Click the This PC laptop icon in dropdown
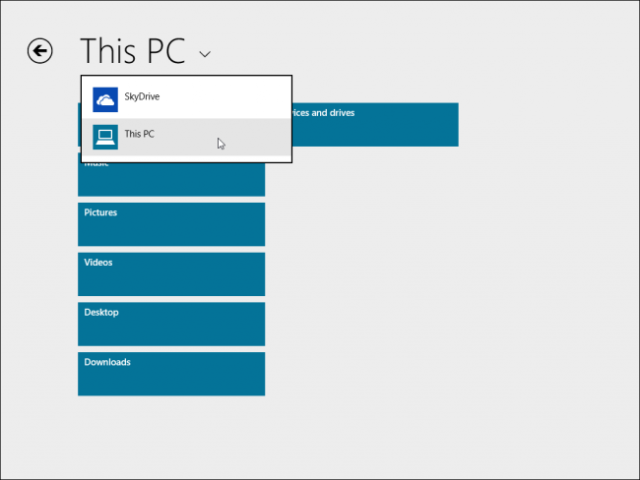This screenshot has height=480, width=640. click(x=105, y=136)
